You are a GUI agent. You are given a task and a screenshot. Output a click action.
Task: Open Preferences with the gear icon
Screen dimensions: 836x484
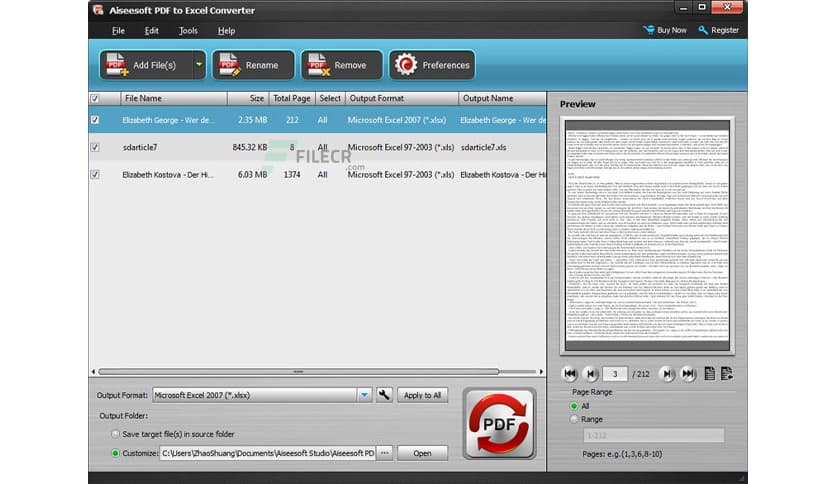pos(406,64)
